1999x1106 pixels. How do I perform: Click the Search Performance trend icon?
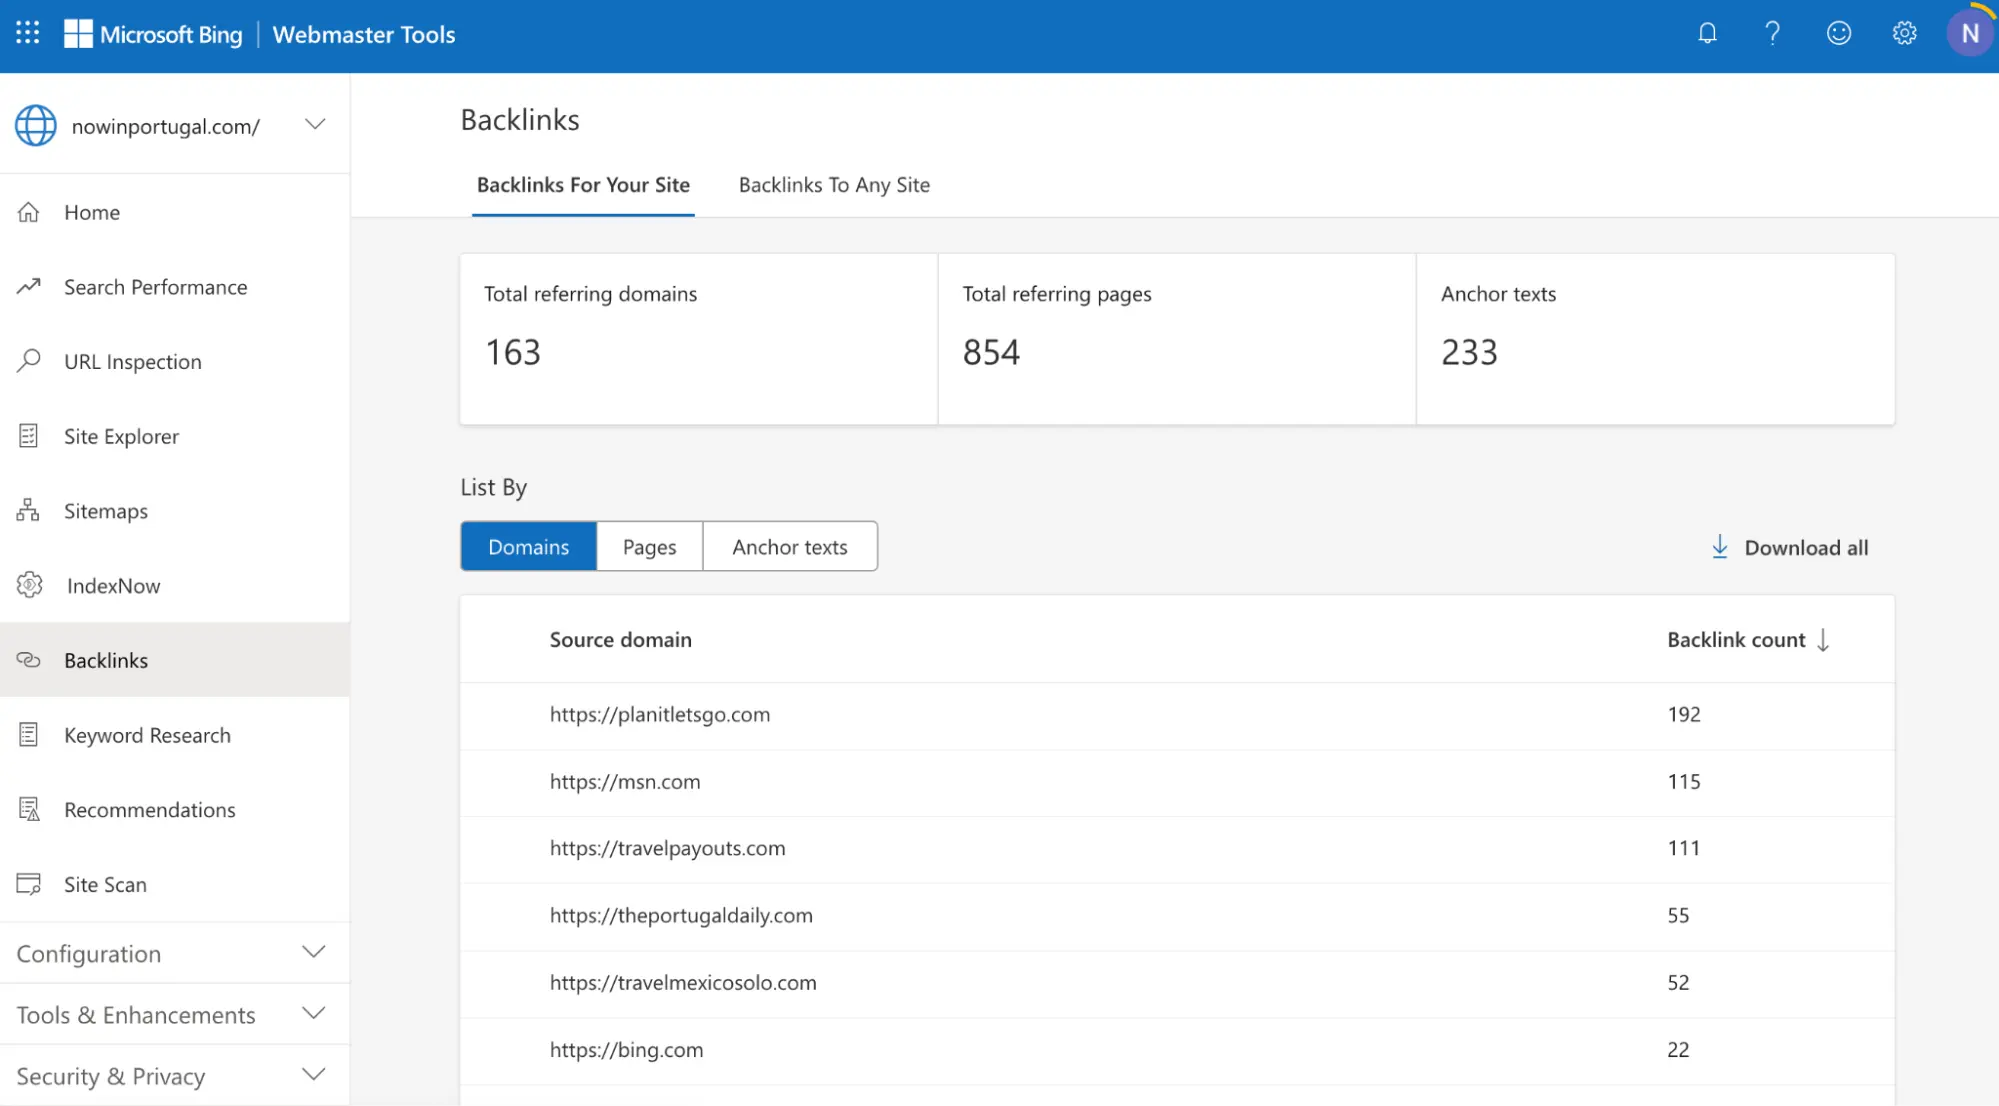29,286
